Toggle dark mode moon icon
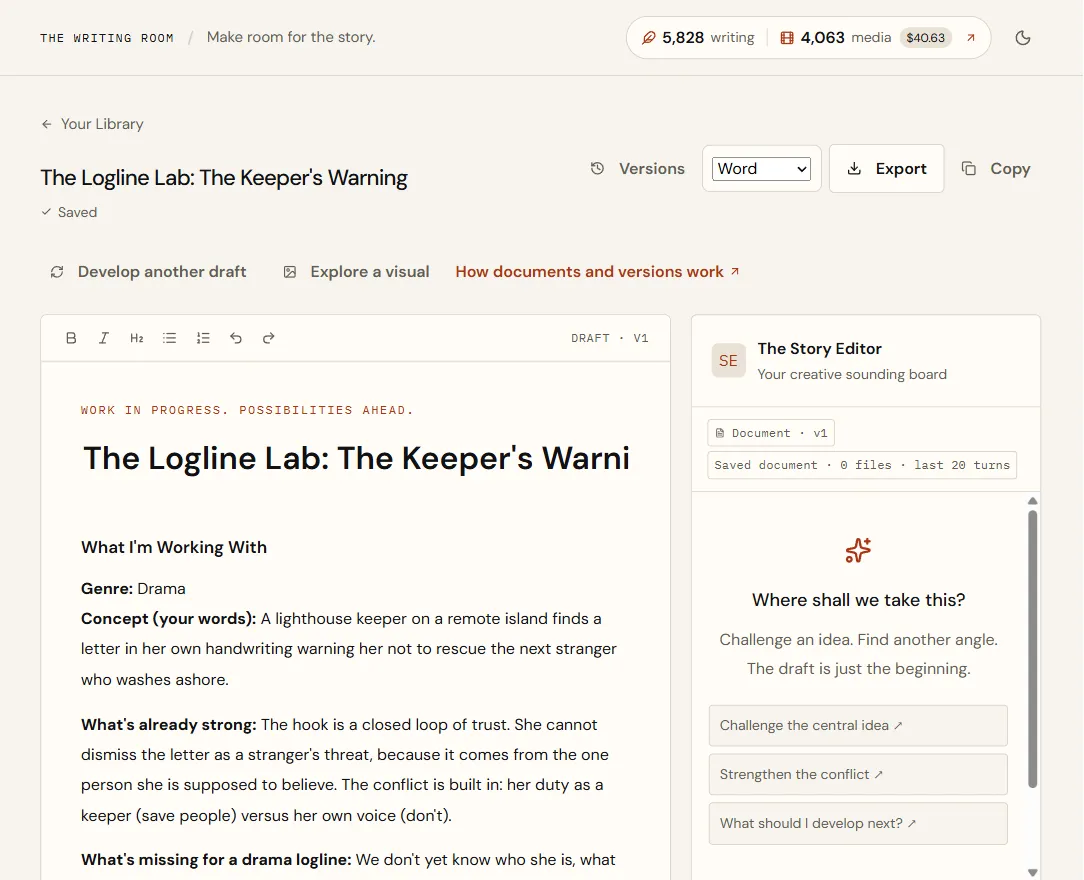This screenshot has height=880, width=1084. click(x=1022, y=37)
